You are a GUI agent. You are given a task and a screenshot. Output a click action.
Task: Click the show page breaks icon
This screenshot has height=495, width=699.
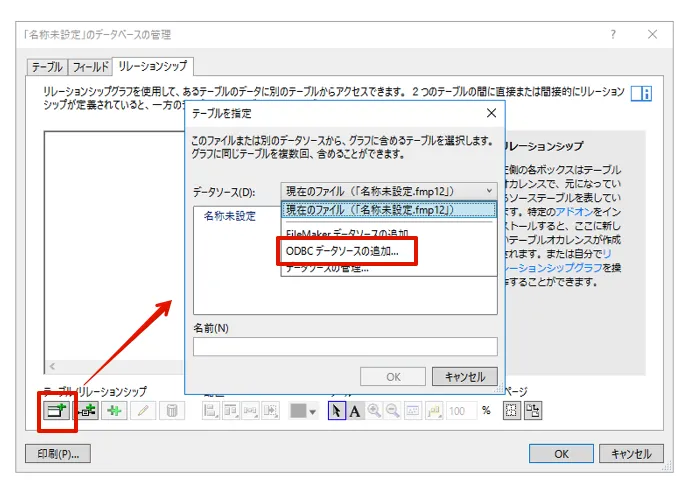(512, 411)
